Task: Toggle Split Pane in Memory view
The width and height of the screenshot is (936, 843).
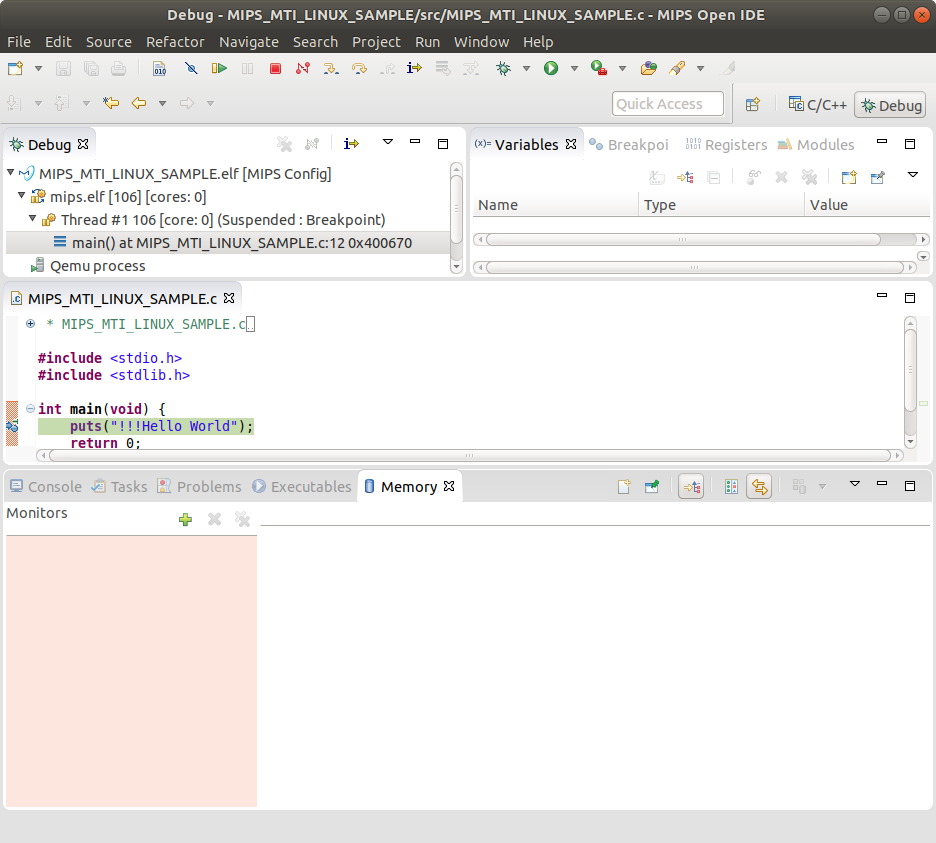Action: (x=731, y=487)
